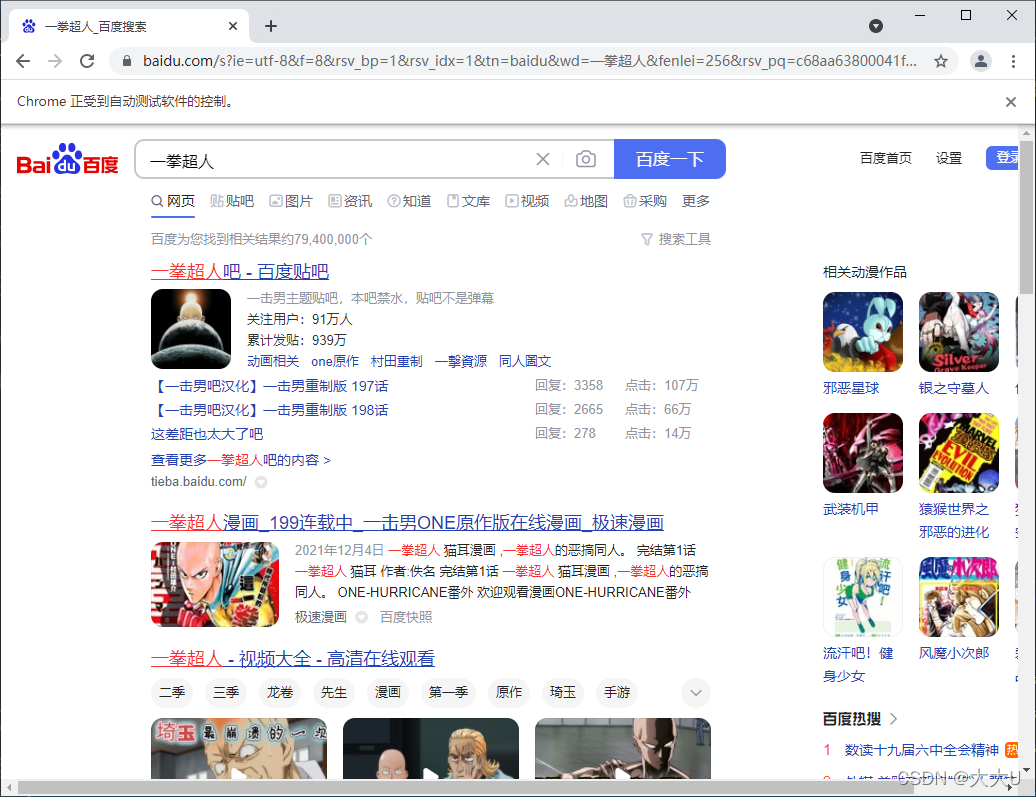Image resolution: width=1036 pixels, height=797 pixels.
Task: Open the 动画相关 sublink
Action: point(273,361)
